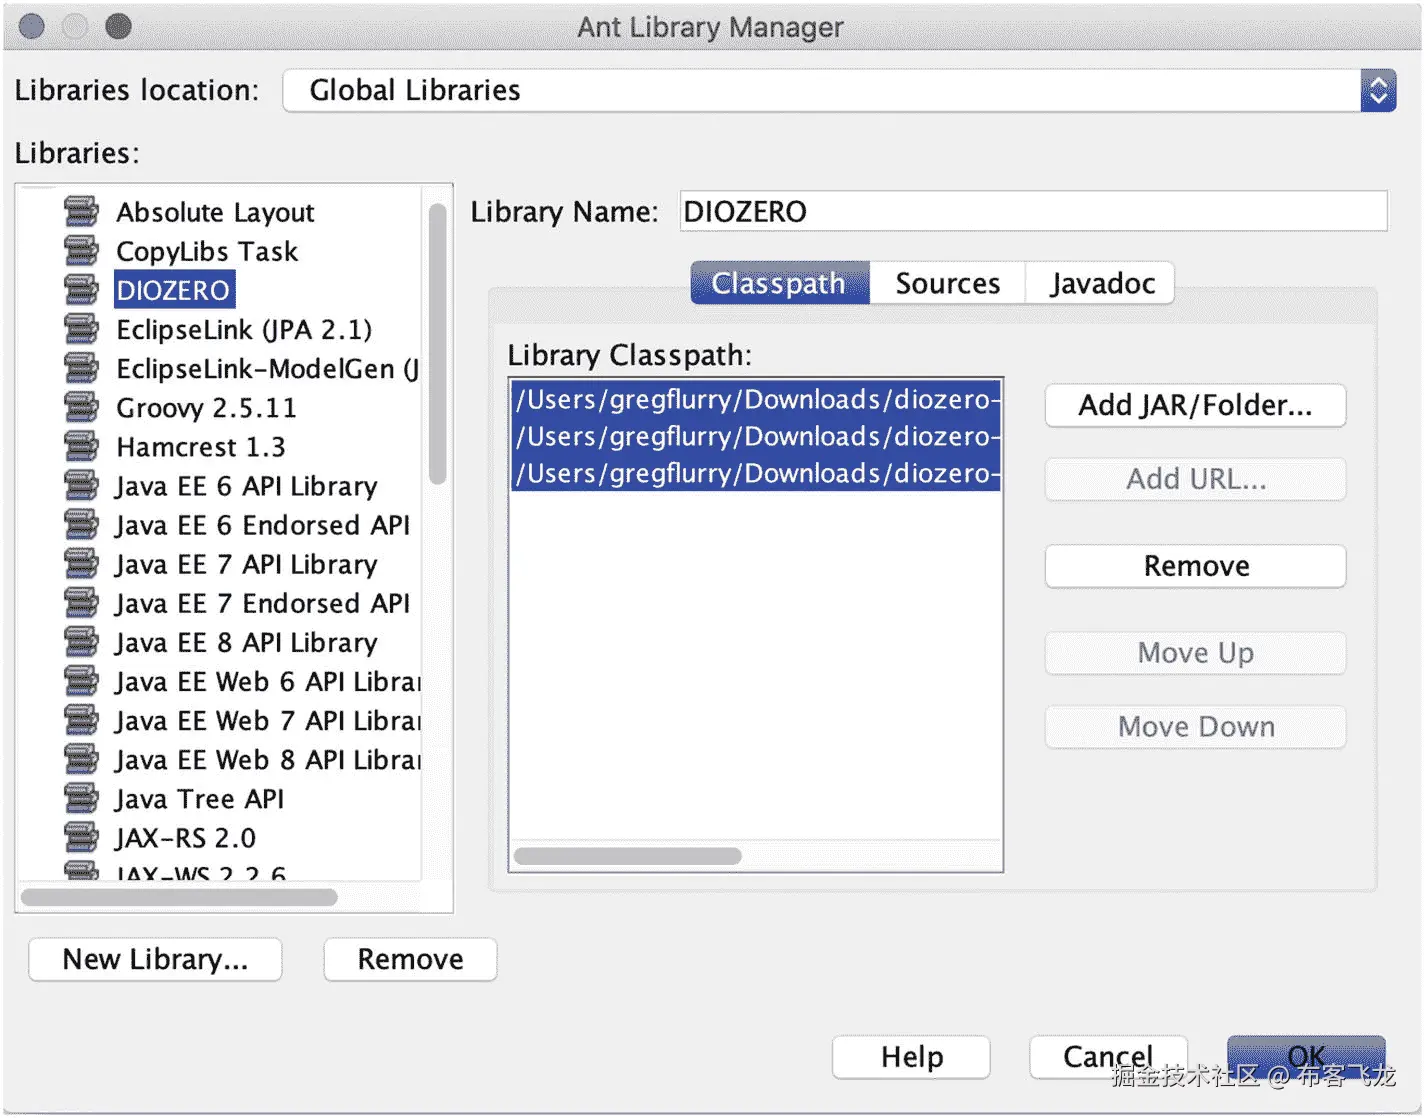Click the JAX-RS 2.0 library icon
The height and width of the screenshot is (1118, 1425).
(x=81, y=838)
